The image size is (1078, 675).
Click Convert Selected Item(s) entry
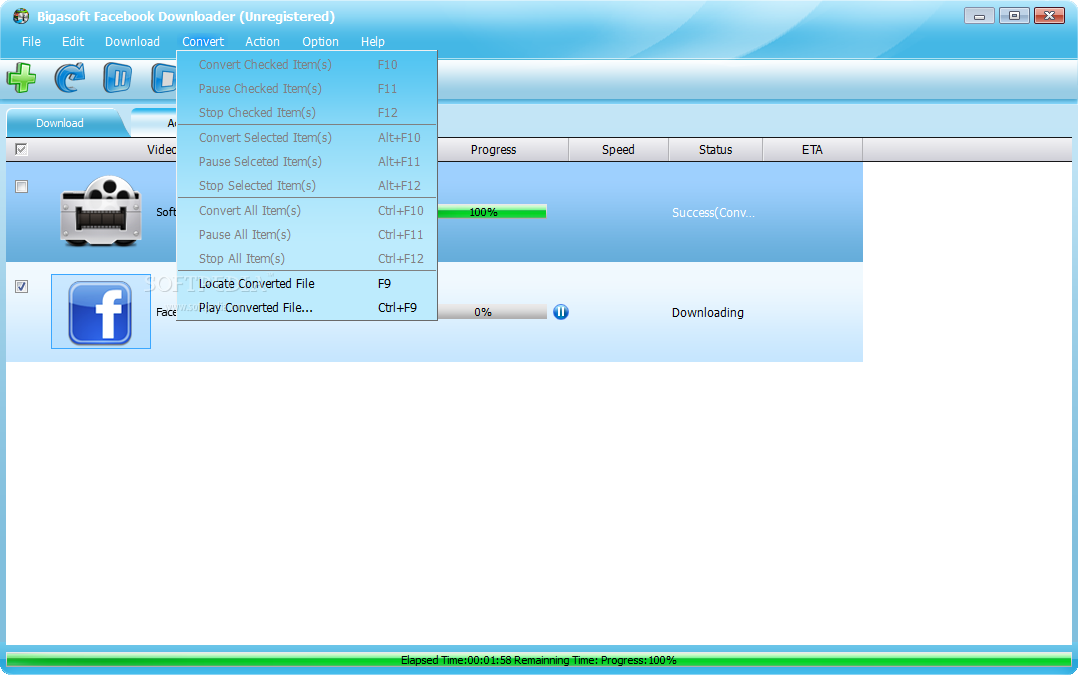click(x=307, y=137)
